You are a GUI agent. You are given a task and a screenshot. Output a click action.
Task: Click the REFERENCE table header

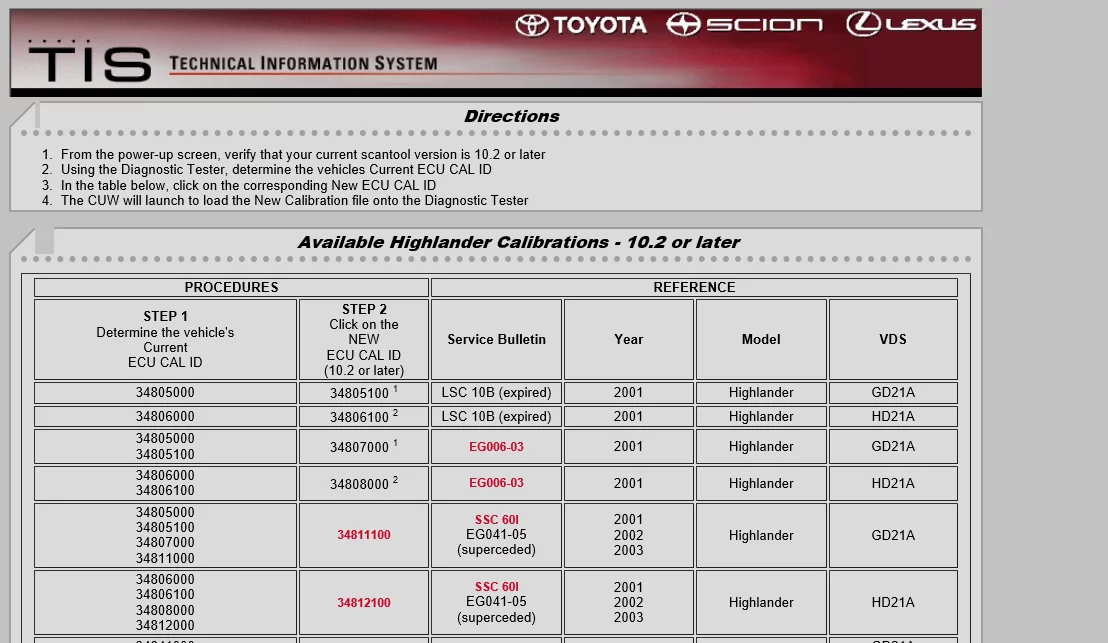click(x=694, y=287)
